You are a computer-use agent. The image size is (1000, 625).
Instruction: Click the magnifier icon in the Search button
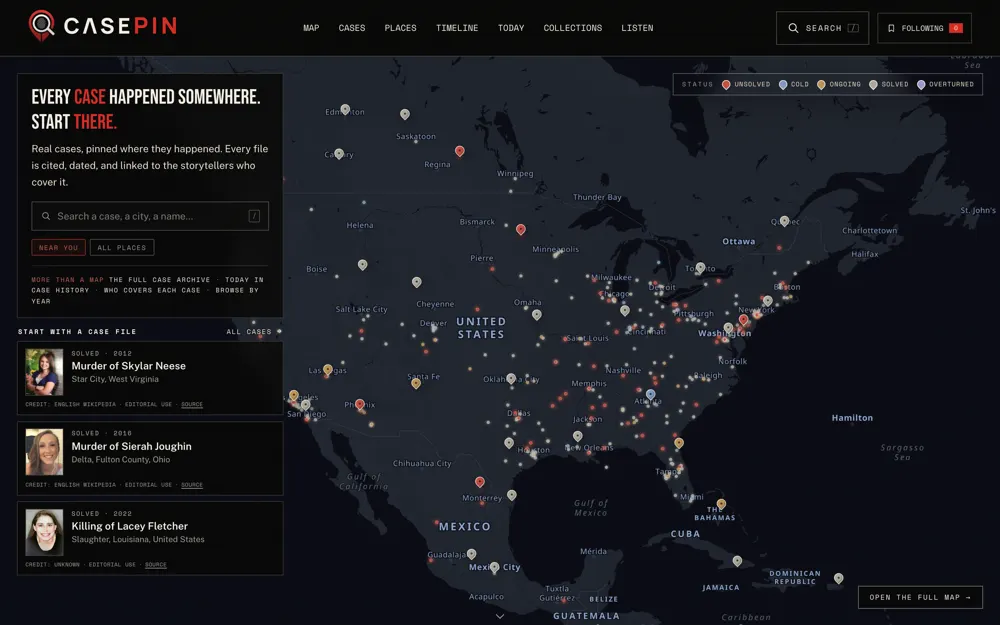tap(793, 28)
